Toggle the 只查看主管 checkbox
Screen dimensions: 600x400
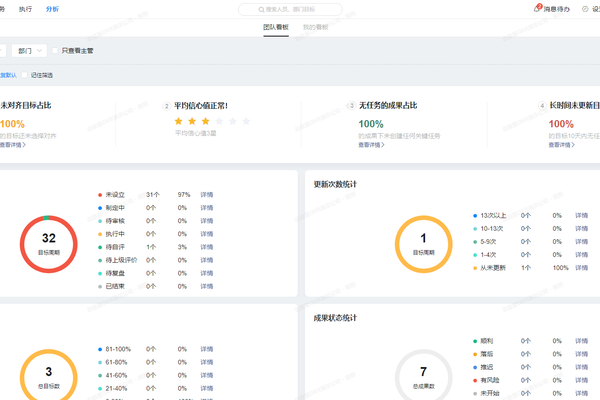pyautogui.click(x=55, y=51)
